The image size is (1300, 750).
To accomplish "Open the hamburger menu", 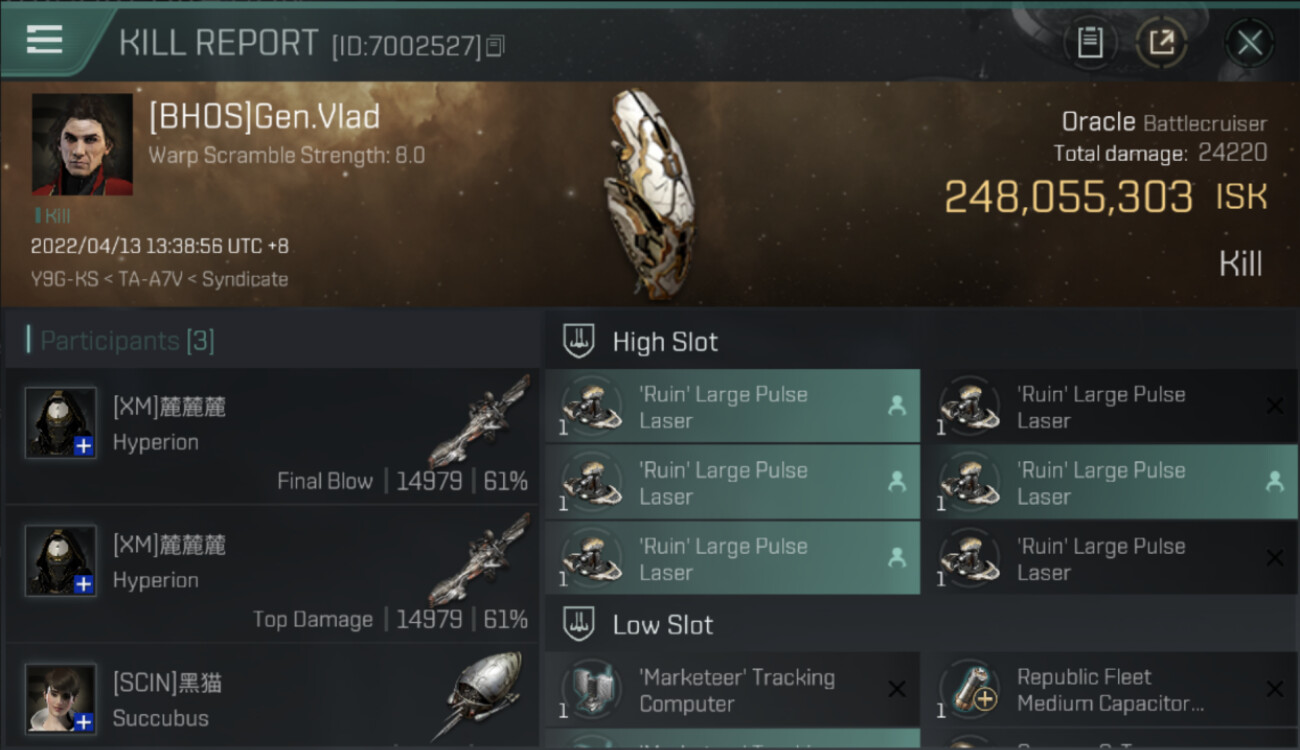I will click(x=44, y=40).
